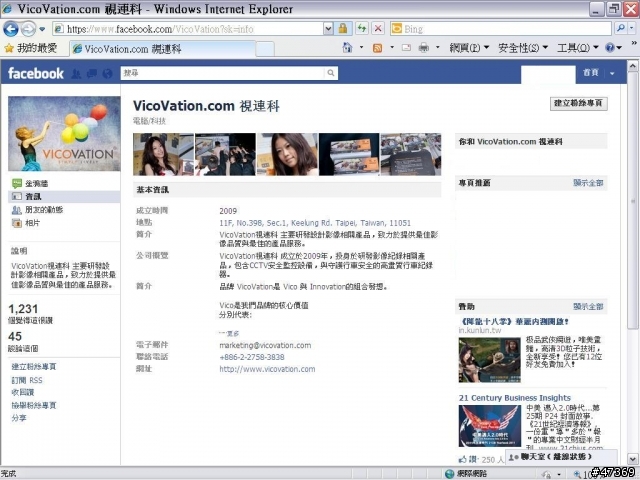The height and width of the screenshot is (480, 640).
Task: Click the scroll down arrow of page scrollbar
Action: pos(632,459)
